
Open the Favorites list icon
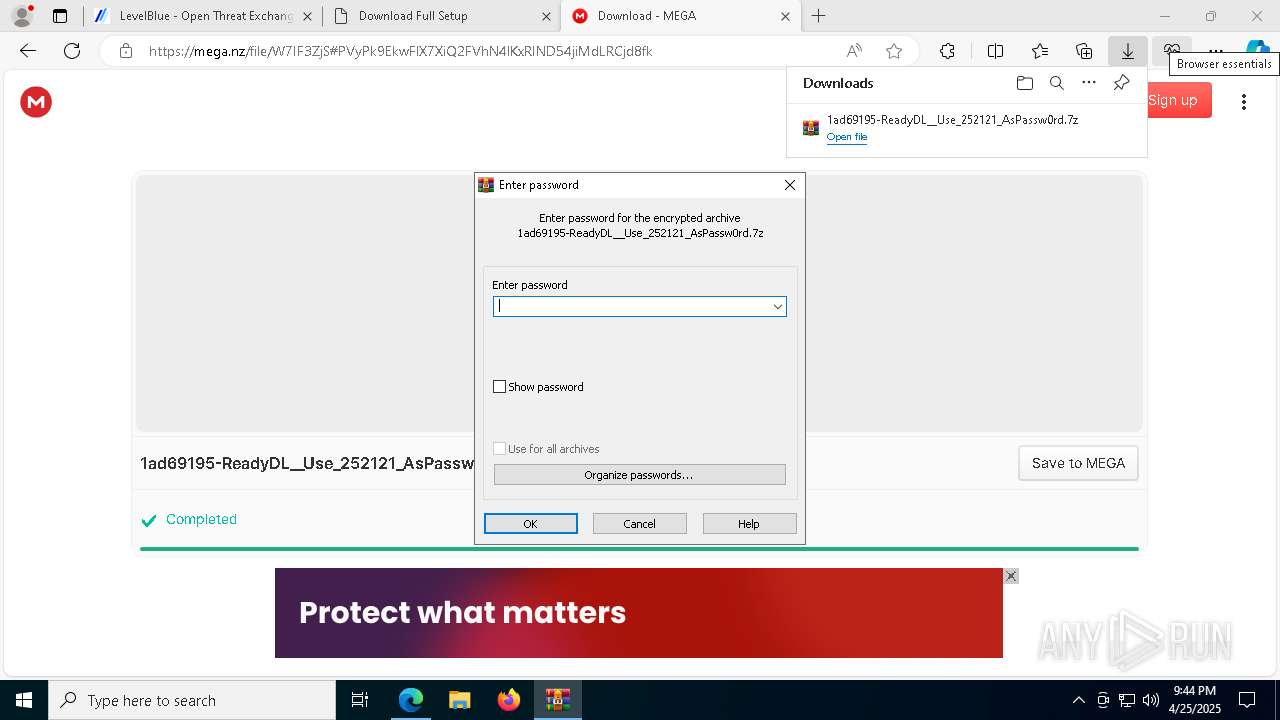point(1040,51)
